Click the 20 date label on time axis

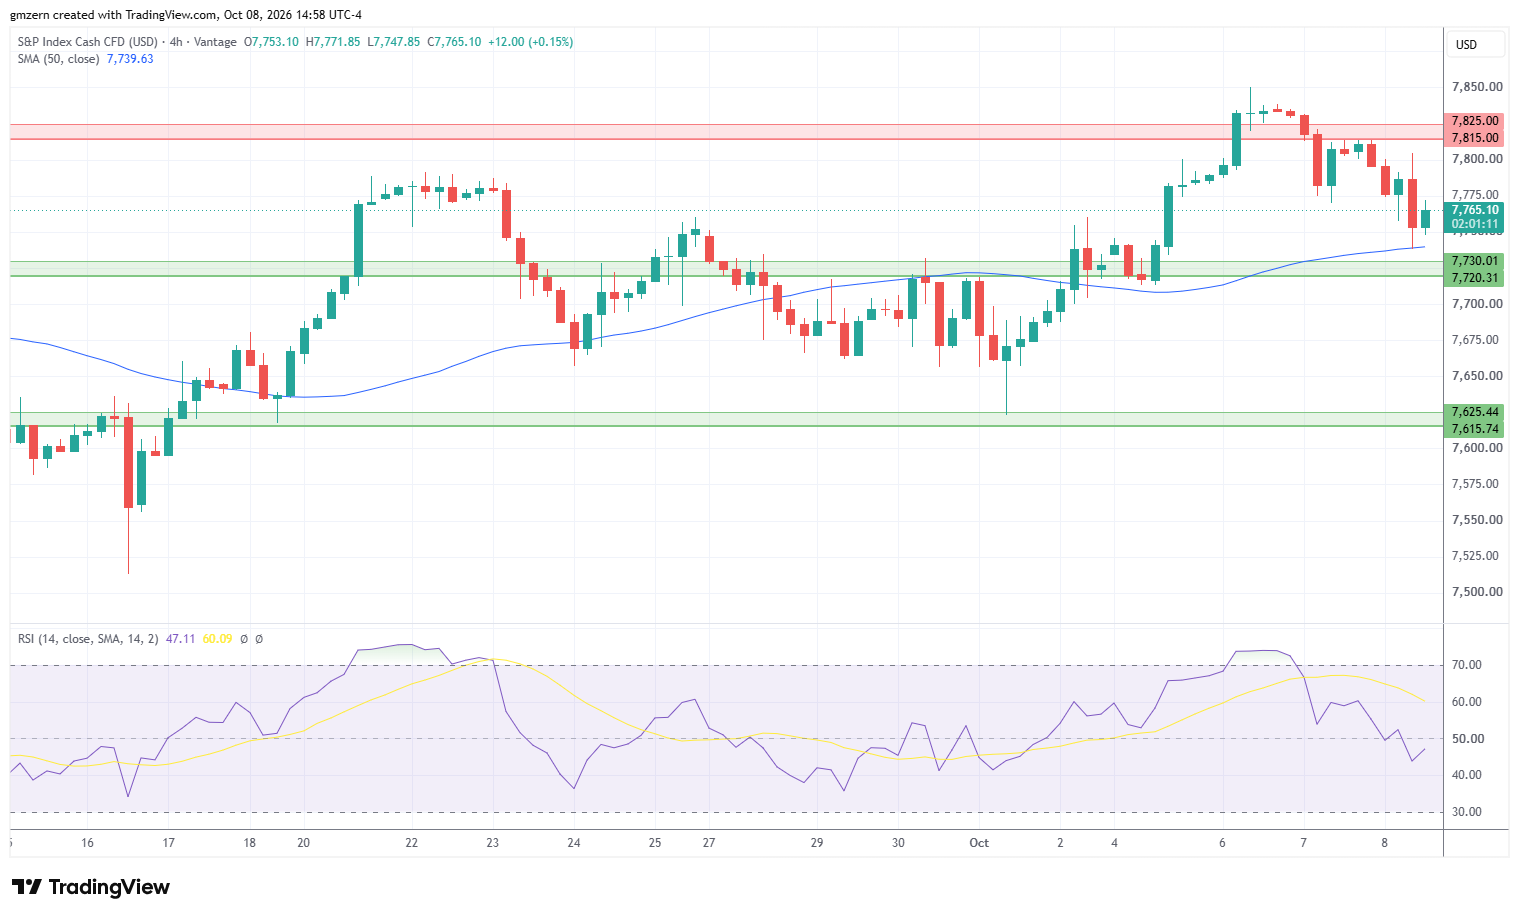tap(303, 843)
